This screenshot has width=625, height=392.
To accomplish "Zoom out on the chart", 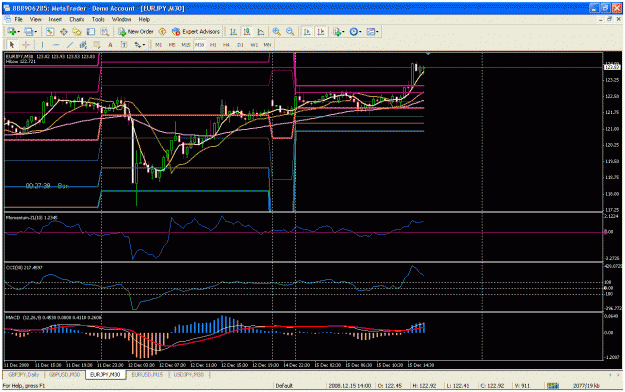I will [x=290, y=32].
